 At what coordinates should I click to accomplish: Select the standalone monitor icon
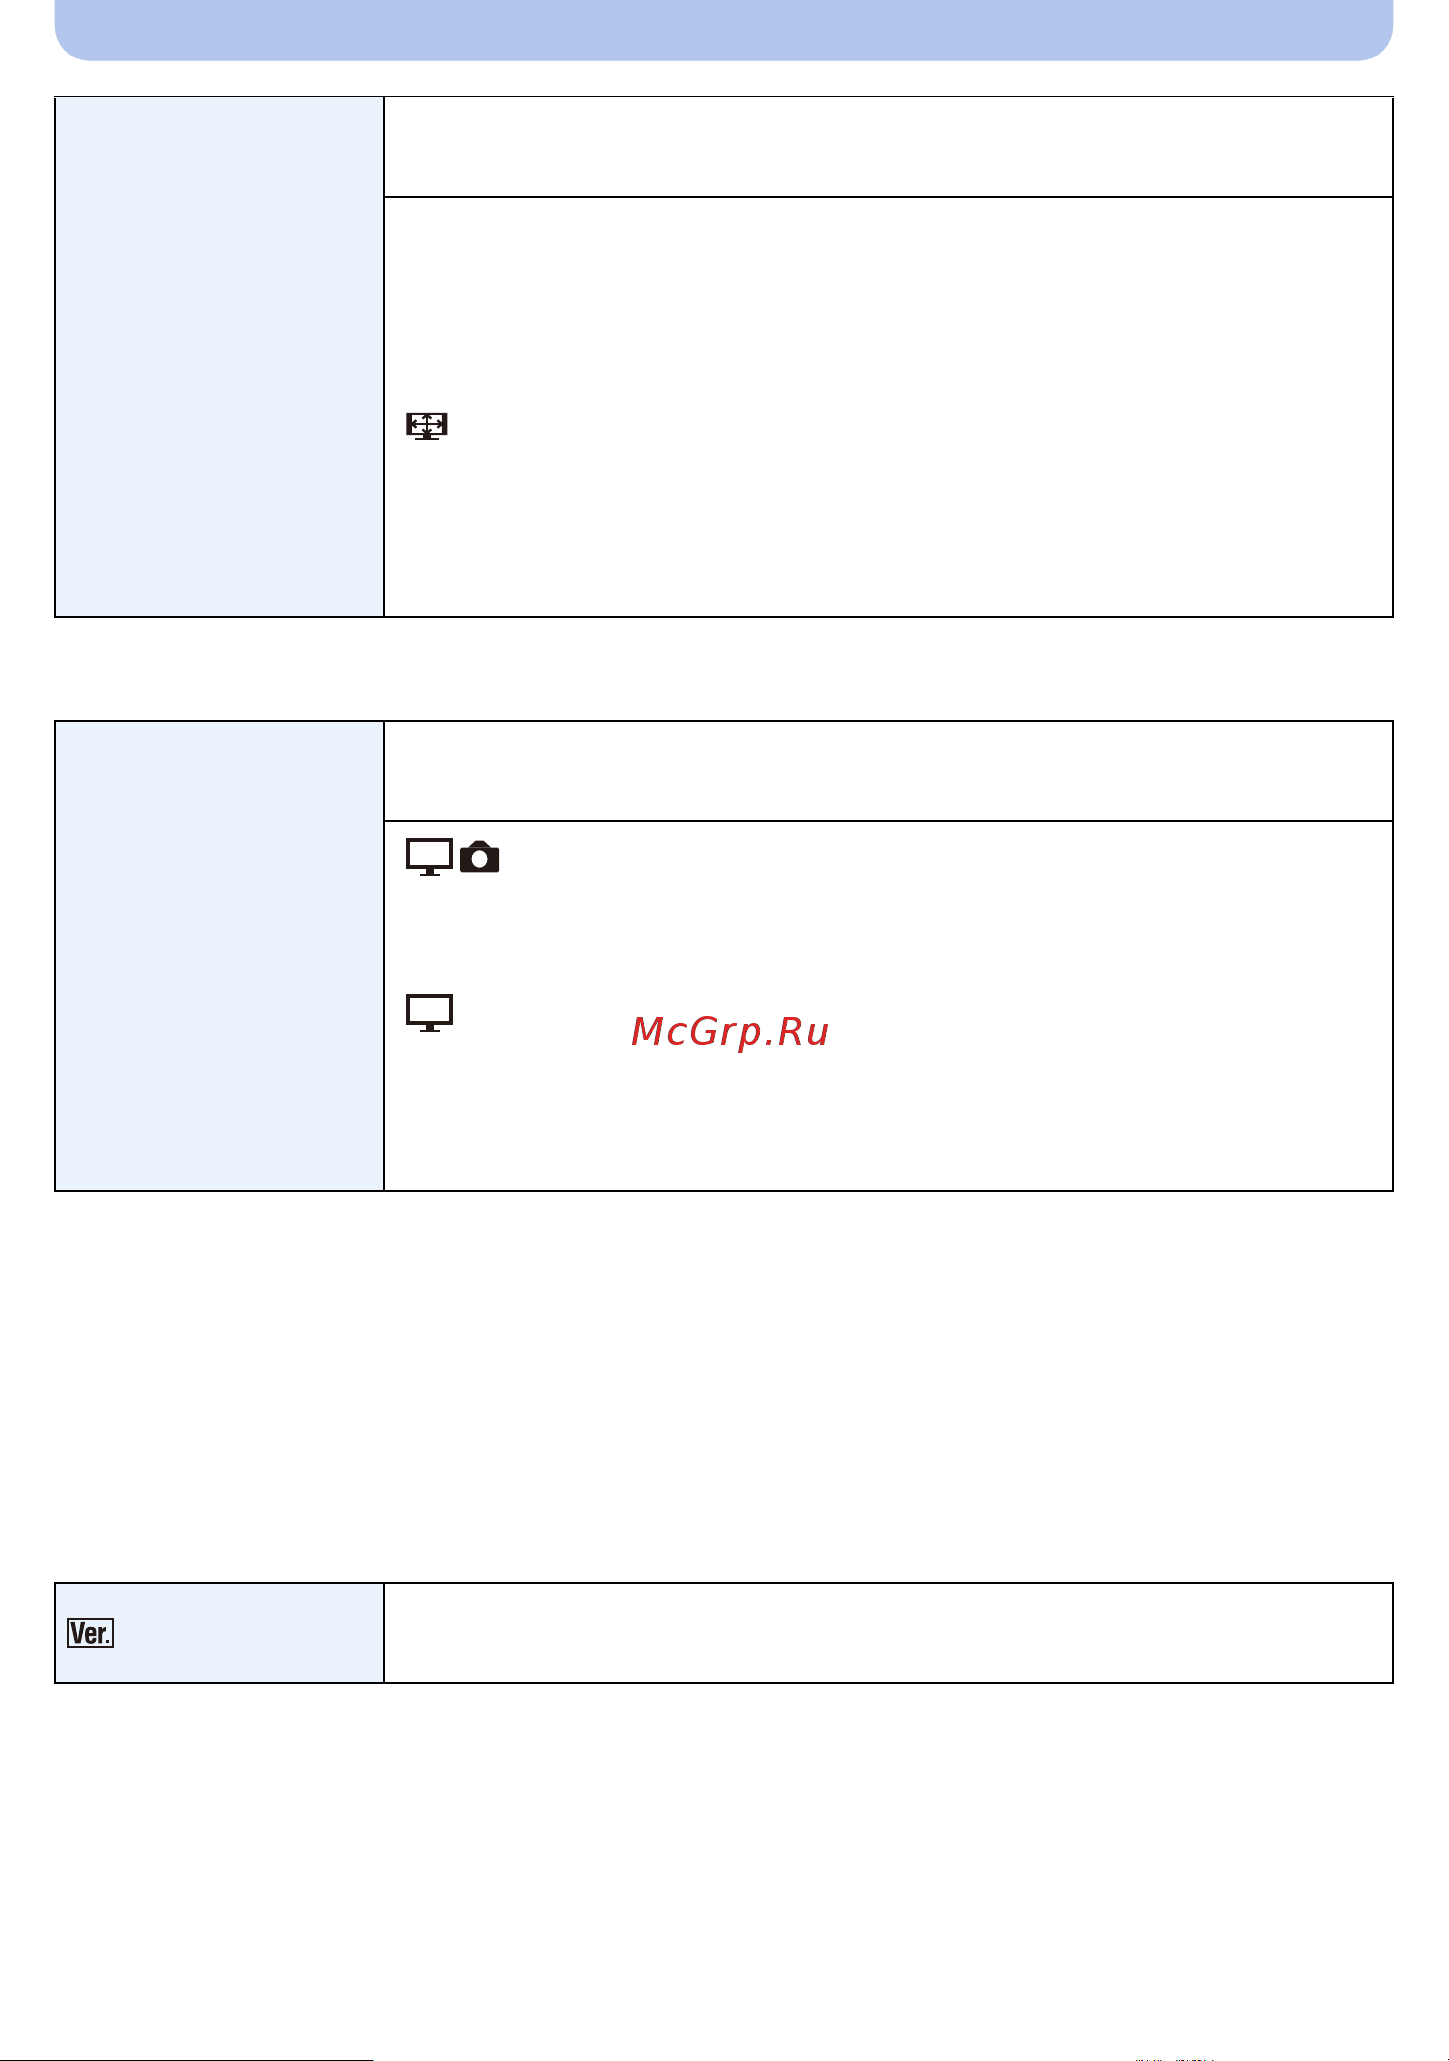click(x=430, y=1013)
